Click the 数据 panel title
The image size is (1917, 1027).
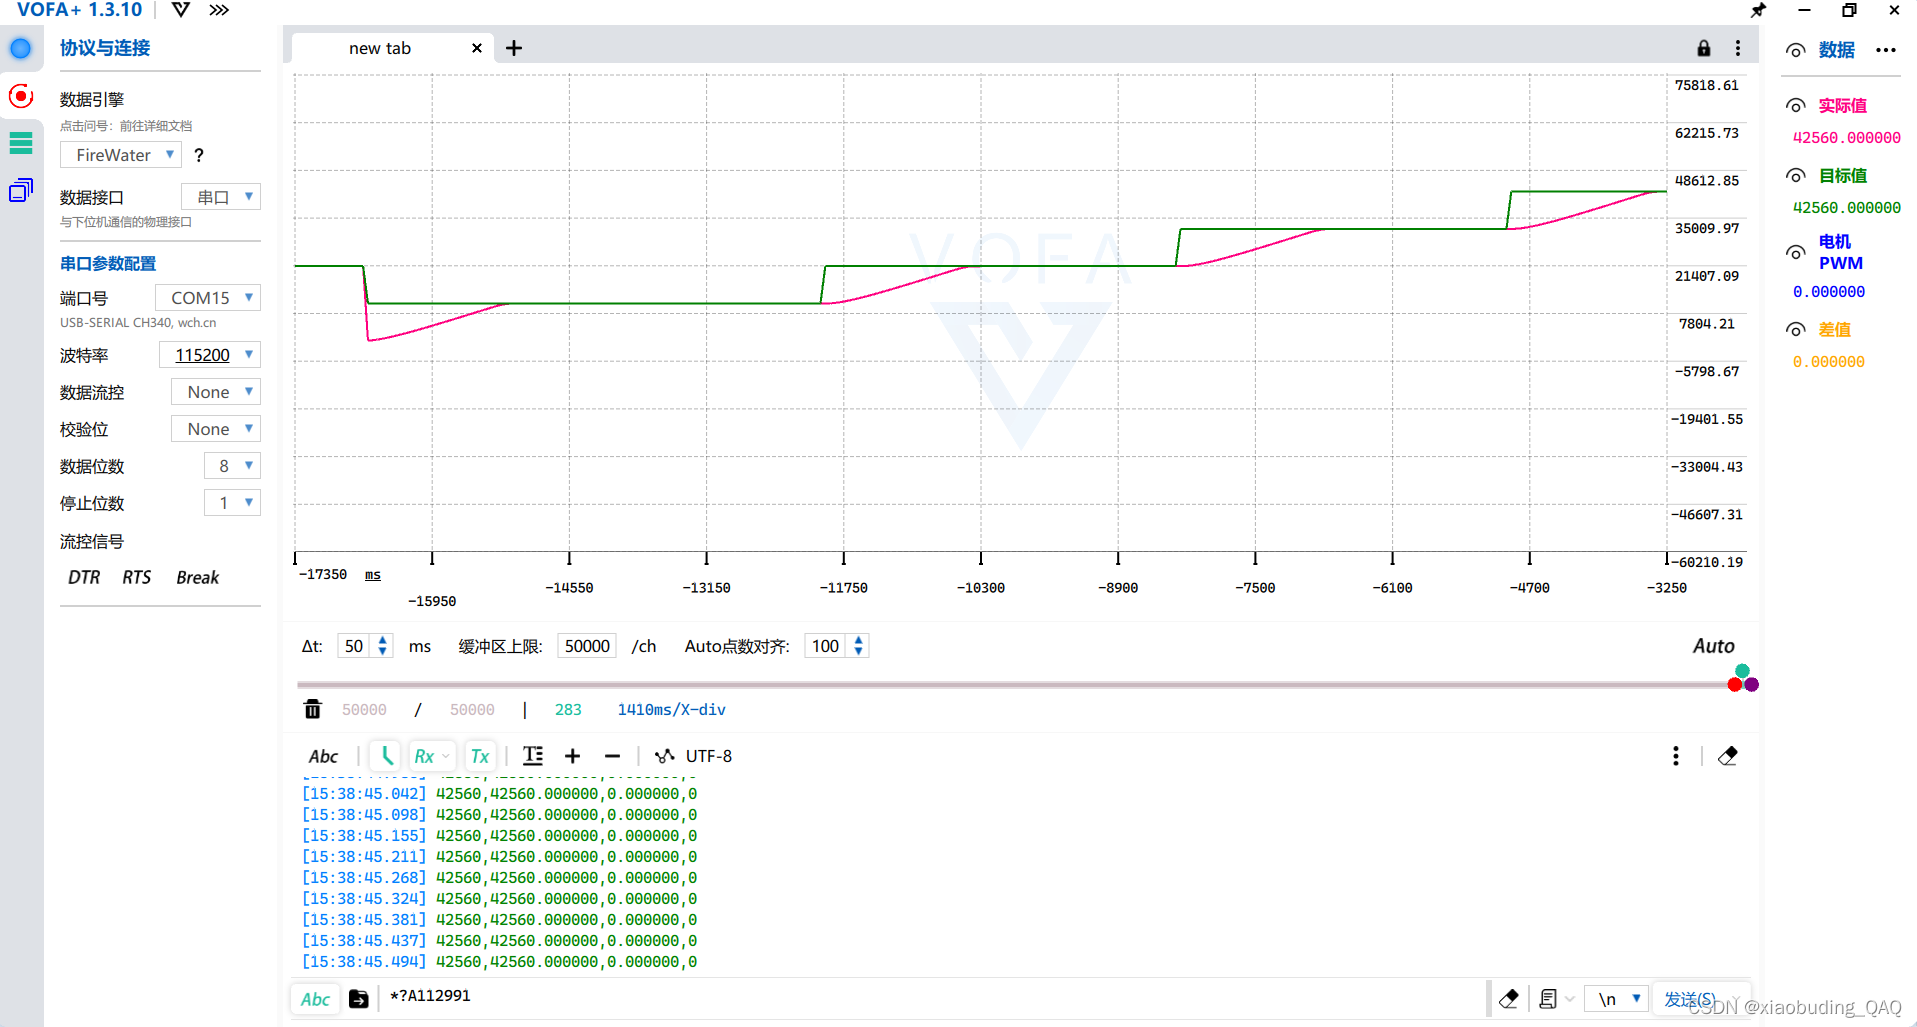coord(1836,50)
